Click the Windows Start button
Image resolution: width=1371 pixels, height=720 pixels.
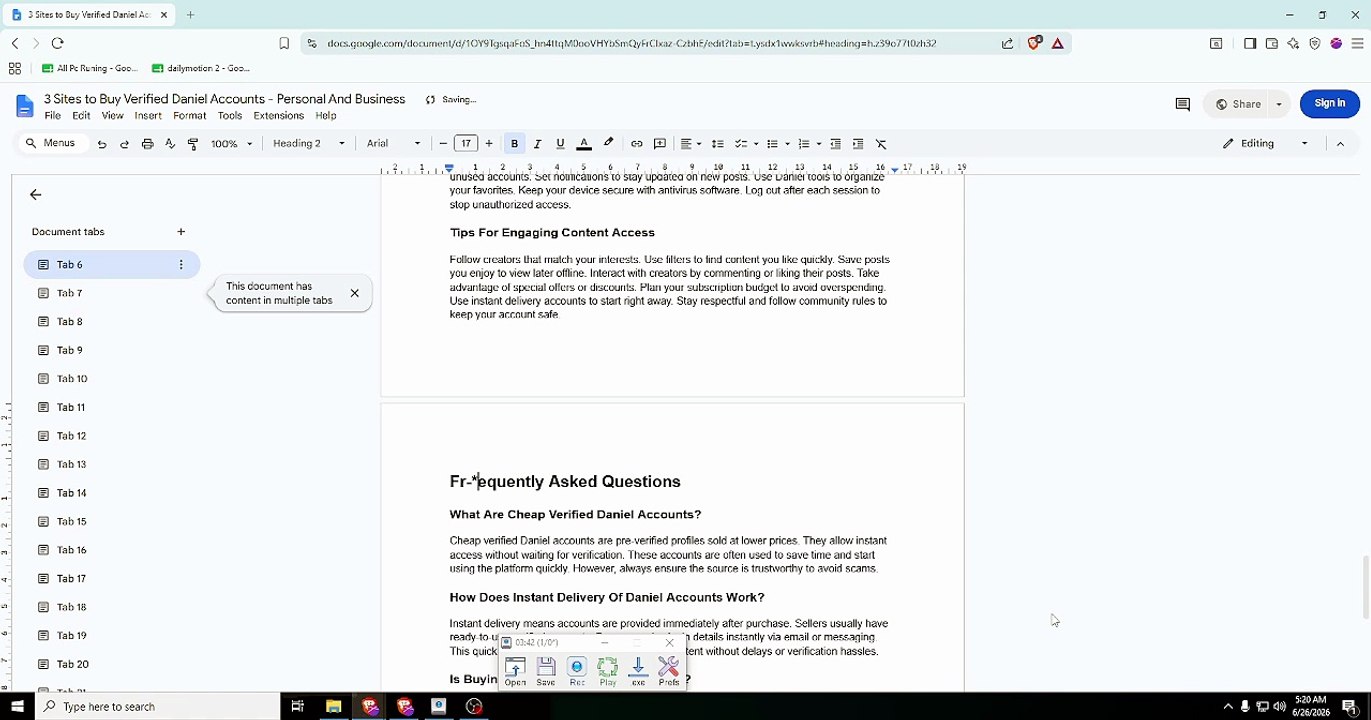point(17,706)
